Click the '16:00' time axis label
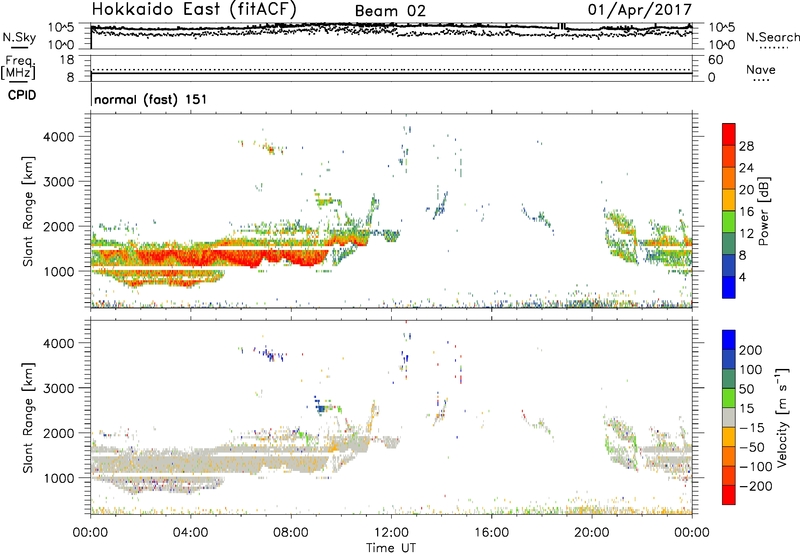Viewport: 800px width, 554px height. coord(491,533)
